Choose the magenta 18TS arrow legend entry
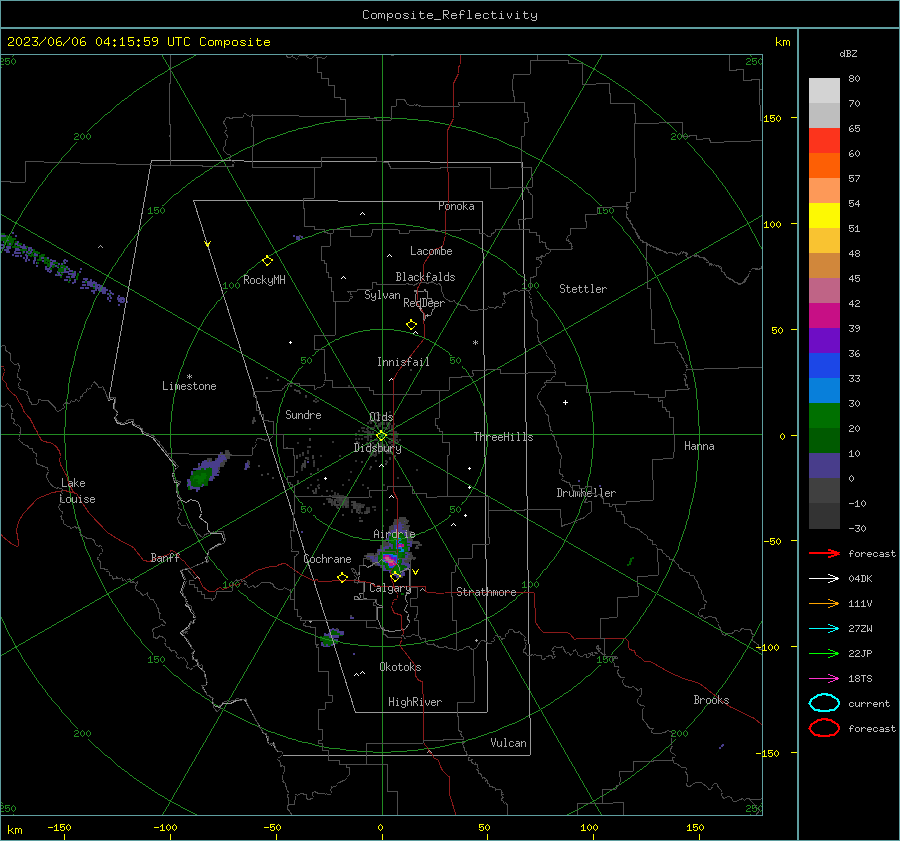 824,679
